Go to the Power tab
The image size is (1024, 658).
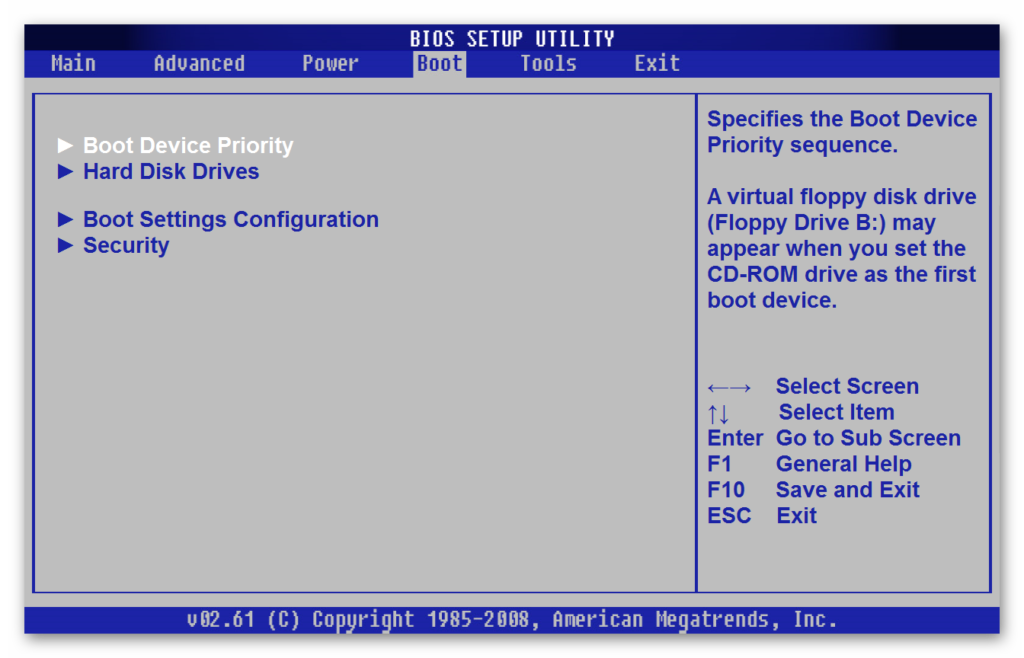pos(330,64)
